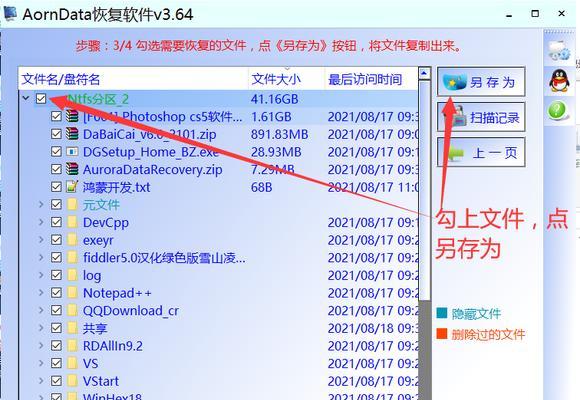Viewport: 580px width, 400px height.
Task: Toggle checkbox for QQDownload_cr folder
Action: (x=56, y=310)
